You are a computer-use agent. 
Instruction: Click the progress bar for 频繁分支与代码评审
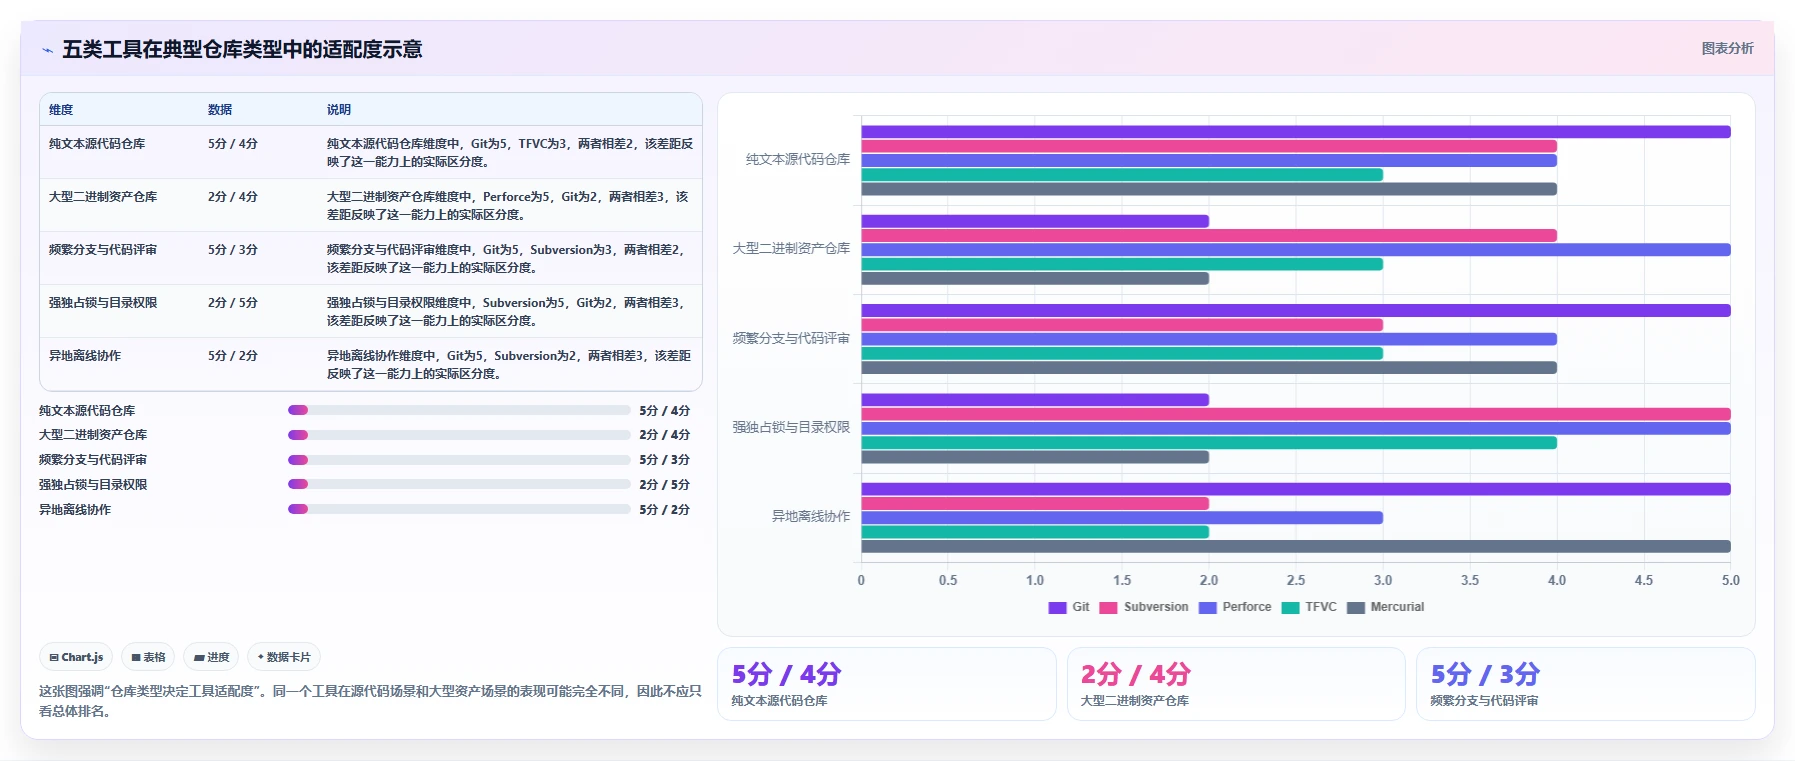(x=459, y=460)
